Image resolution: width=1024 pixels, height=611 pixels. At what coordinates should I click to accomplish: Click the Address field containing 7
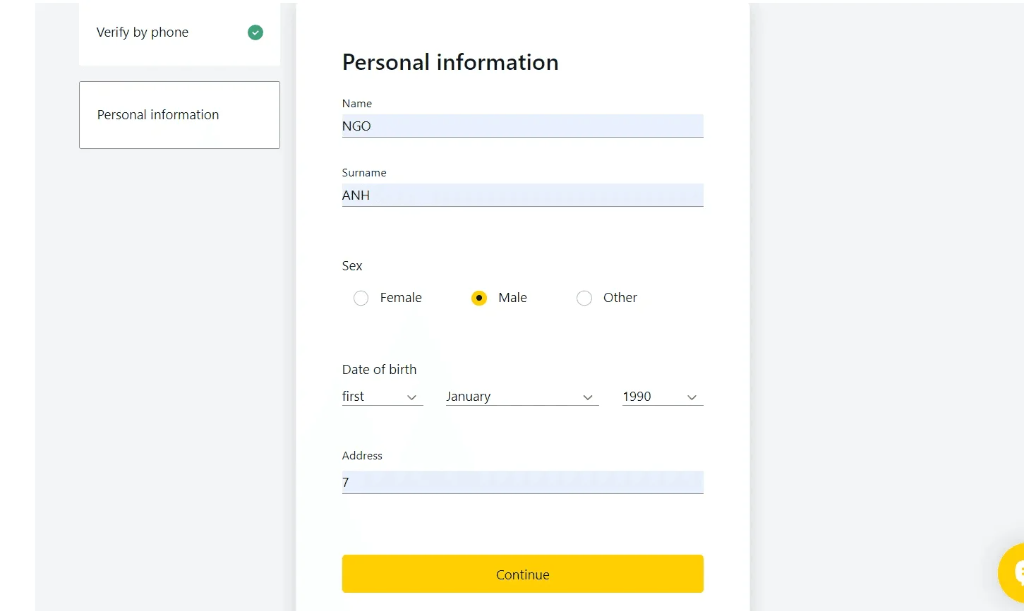(522, 482)
